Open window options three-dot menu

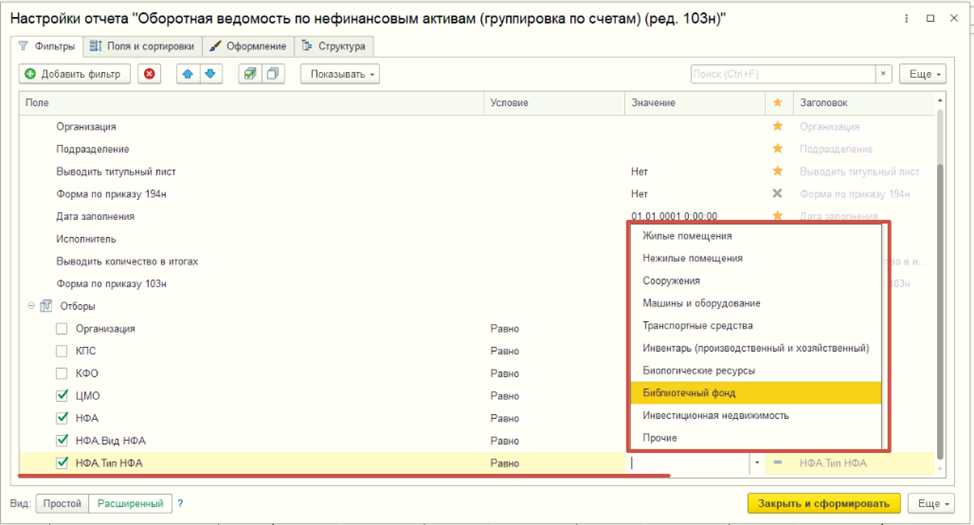(906, 19)
